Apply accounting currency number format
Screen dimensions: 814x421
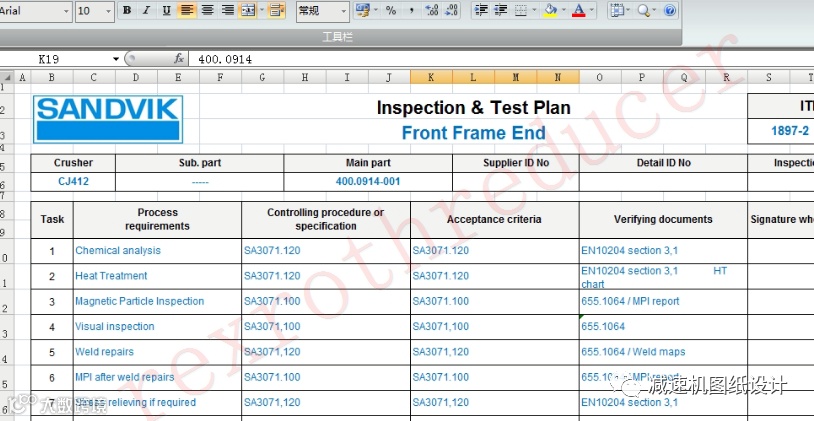point(363,10)
